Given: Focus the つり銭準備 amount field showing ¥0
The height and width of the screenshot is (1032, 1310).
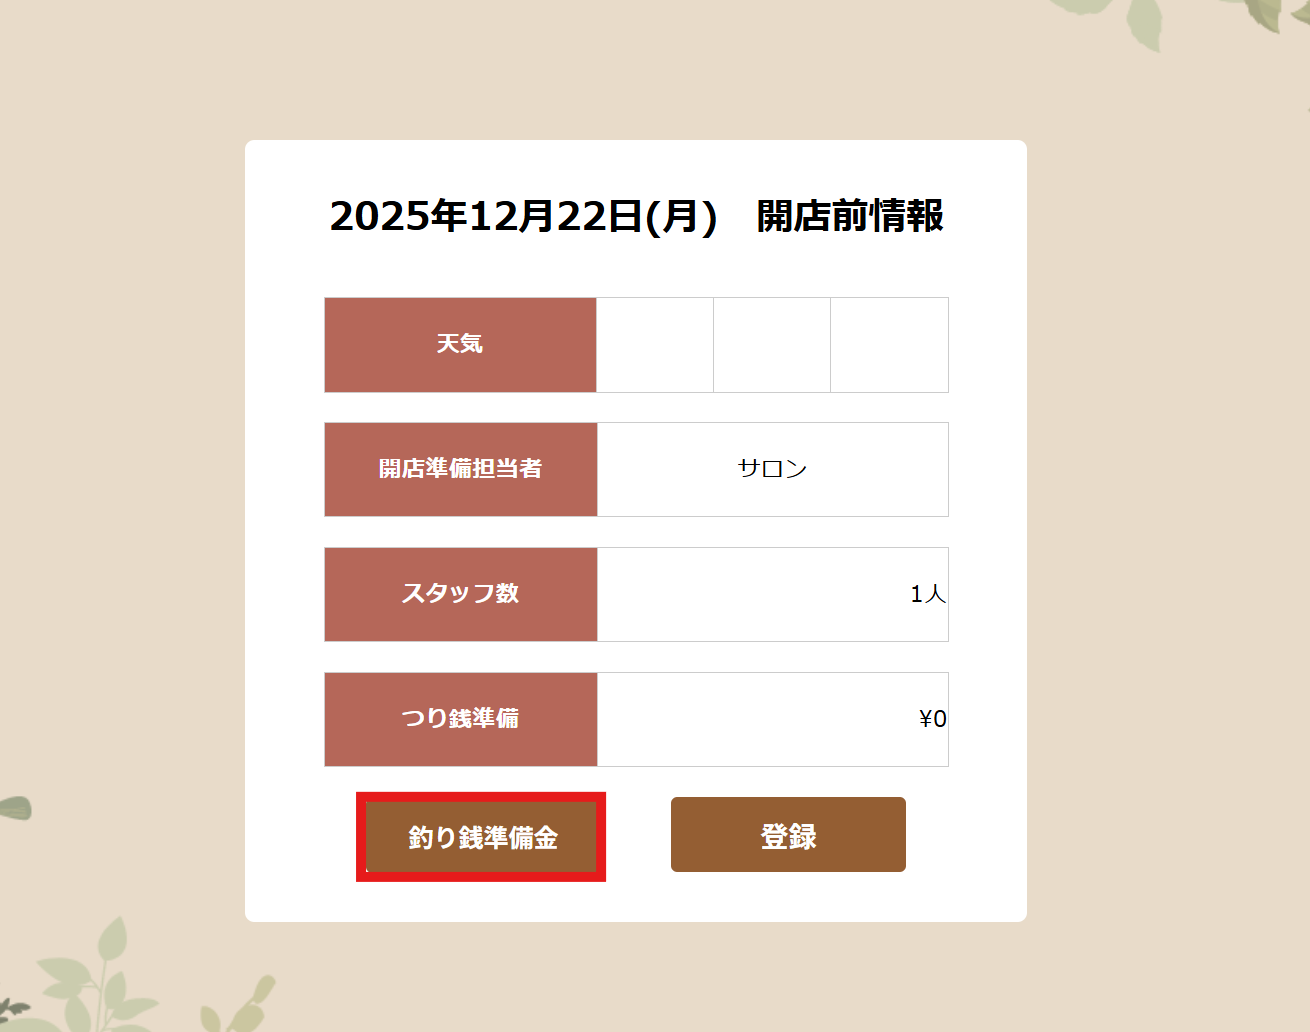Looking at the screenshot, I should (772, 719).
